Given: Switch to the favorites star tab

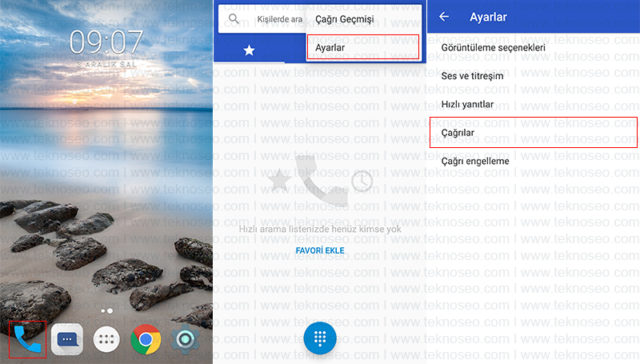Looking at the screenshot, I should pos(249,50).
